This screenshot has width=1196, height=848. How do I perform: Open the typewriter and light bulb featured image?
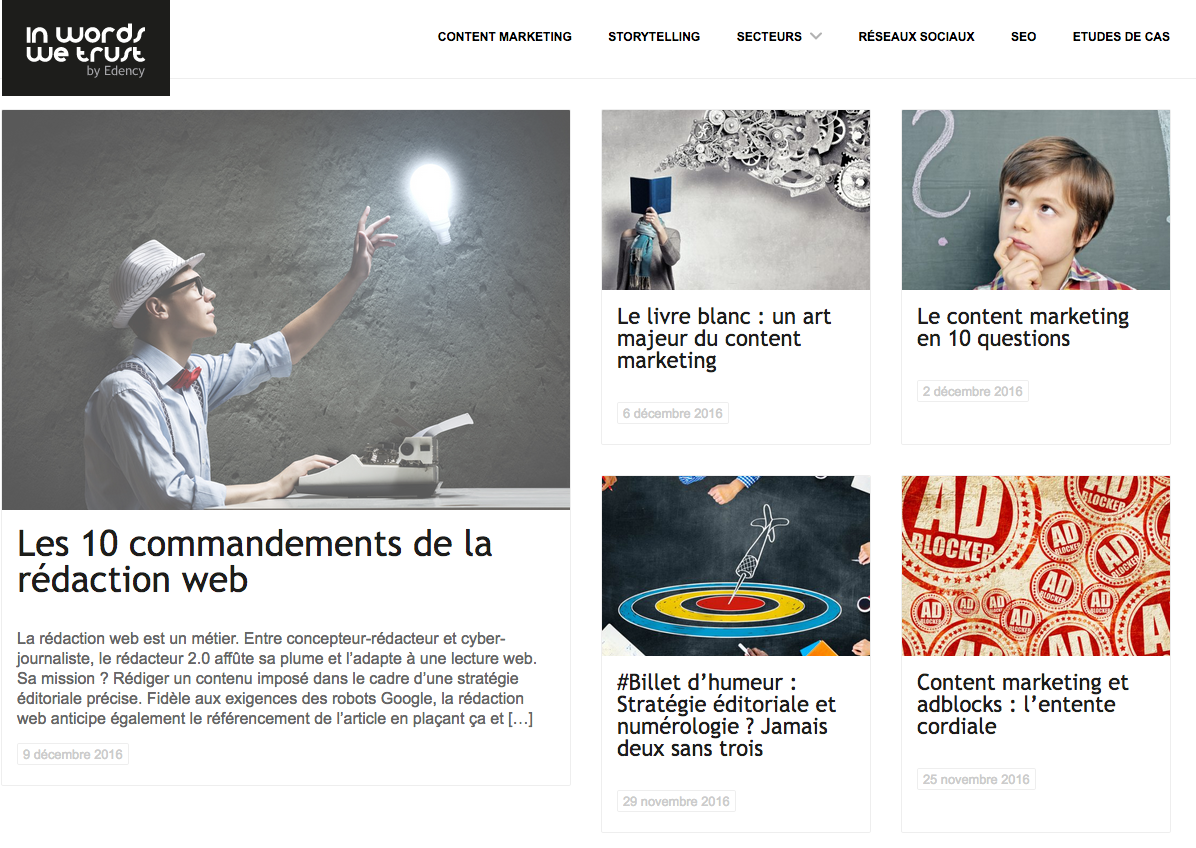pos(286,310)
